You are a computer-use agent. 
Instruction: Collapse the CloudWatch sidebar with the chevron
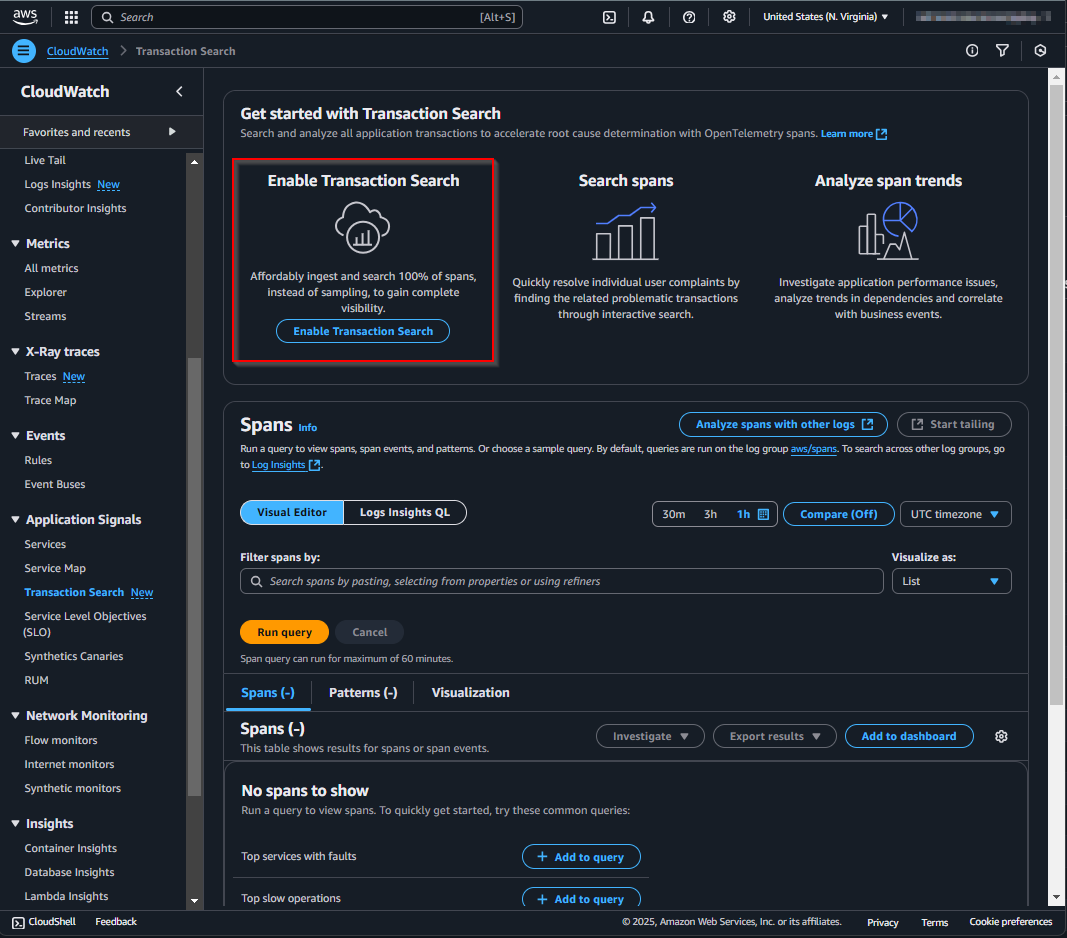coord(179,91)
